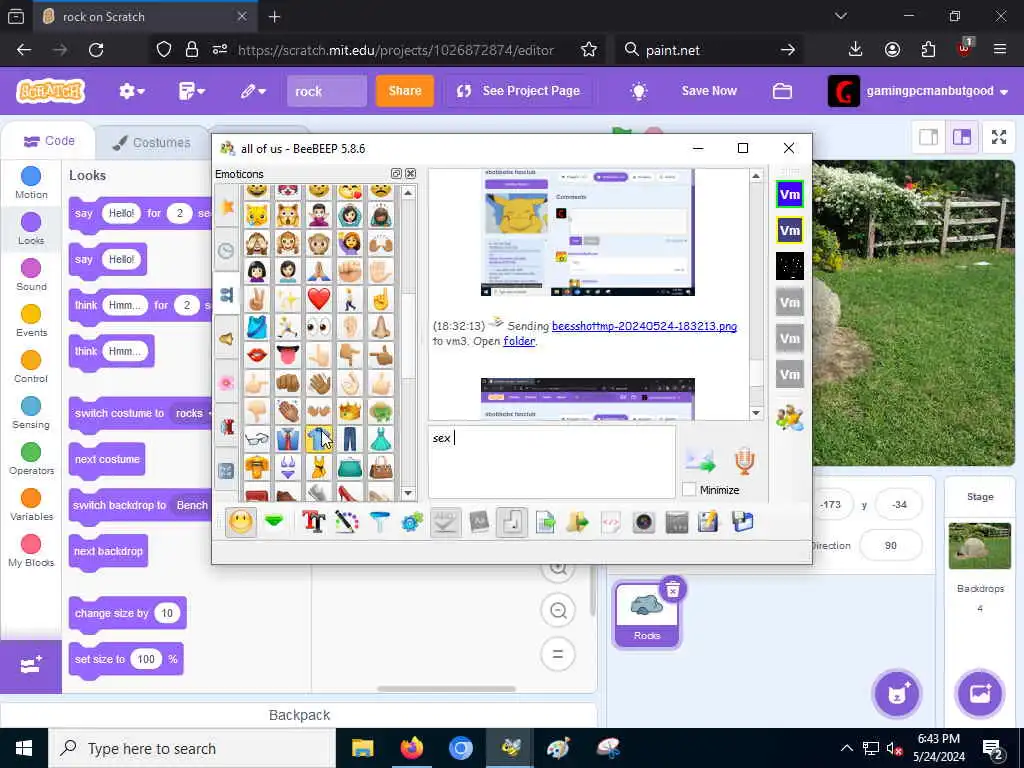Screen dimensions: 1024x768
Task: Select the Variables block category
Action: [x=31, y=505]
